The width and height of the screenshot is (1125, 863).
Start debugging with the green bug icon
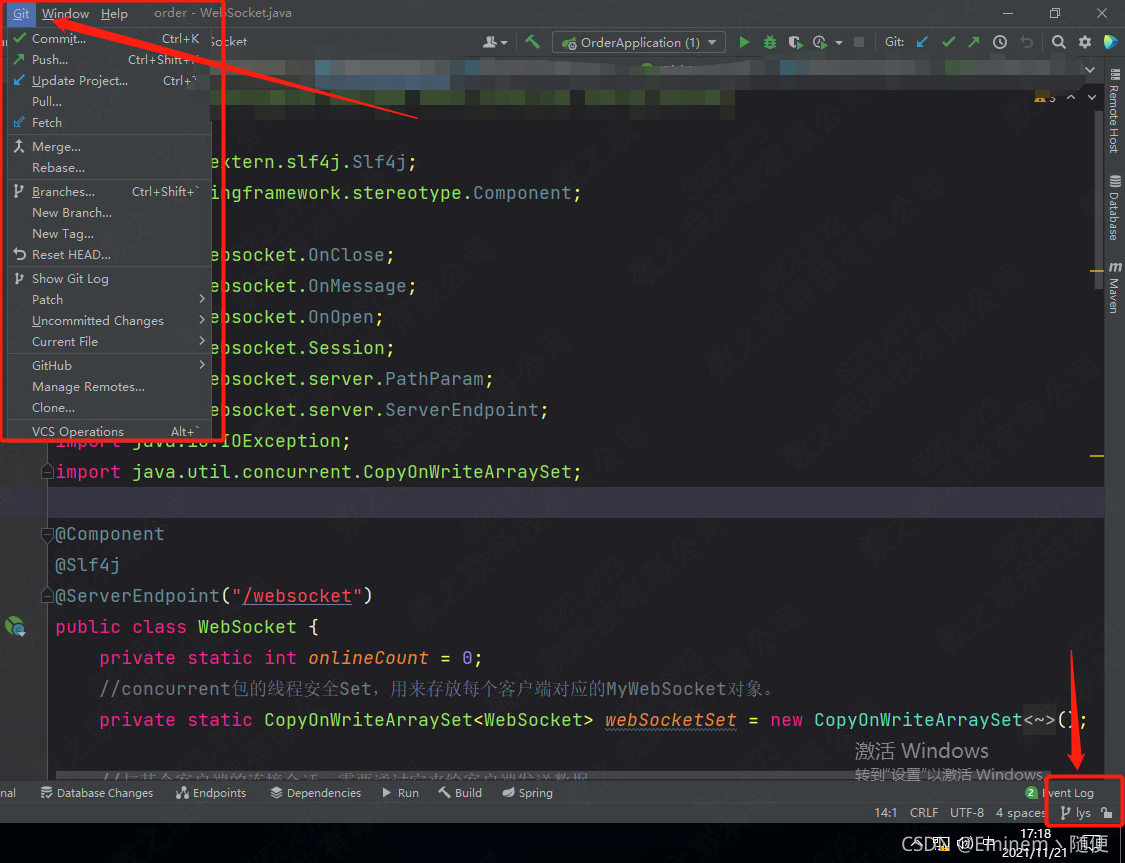770,42
